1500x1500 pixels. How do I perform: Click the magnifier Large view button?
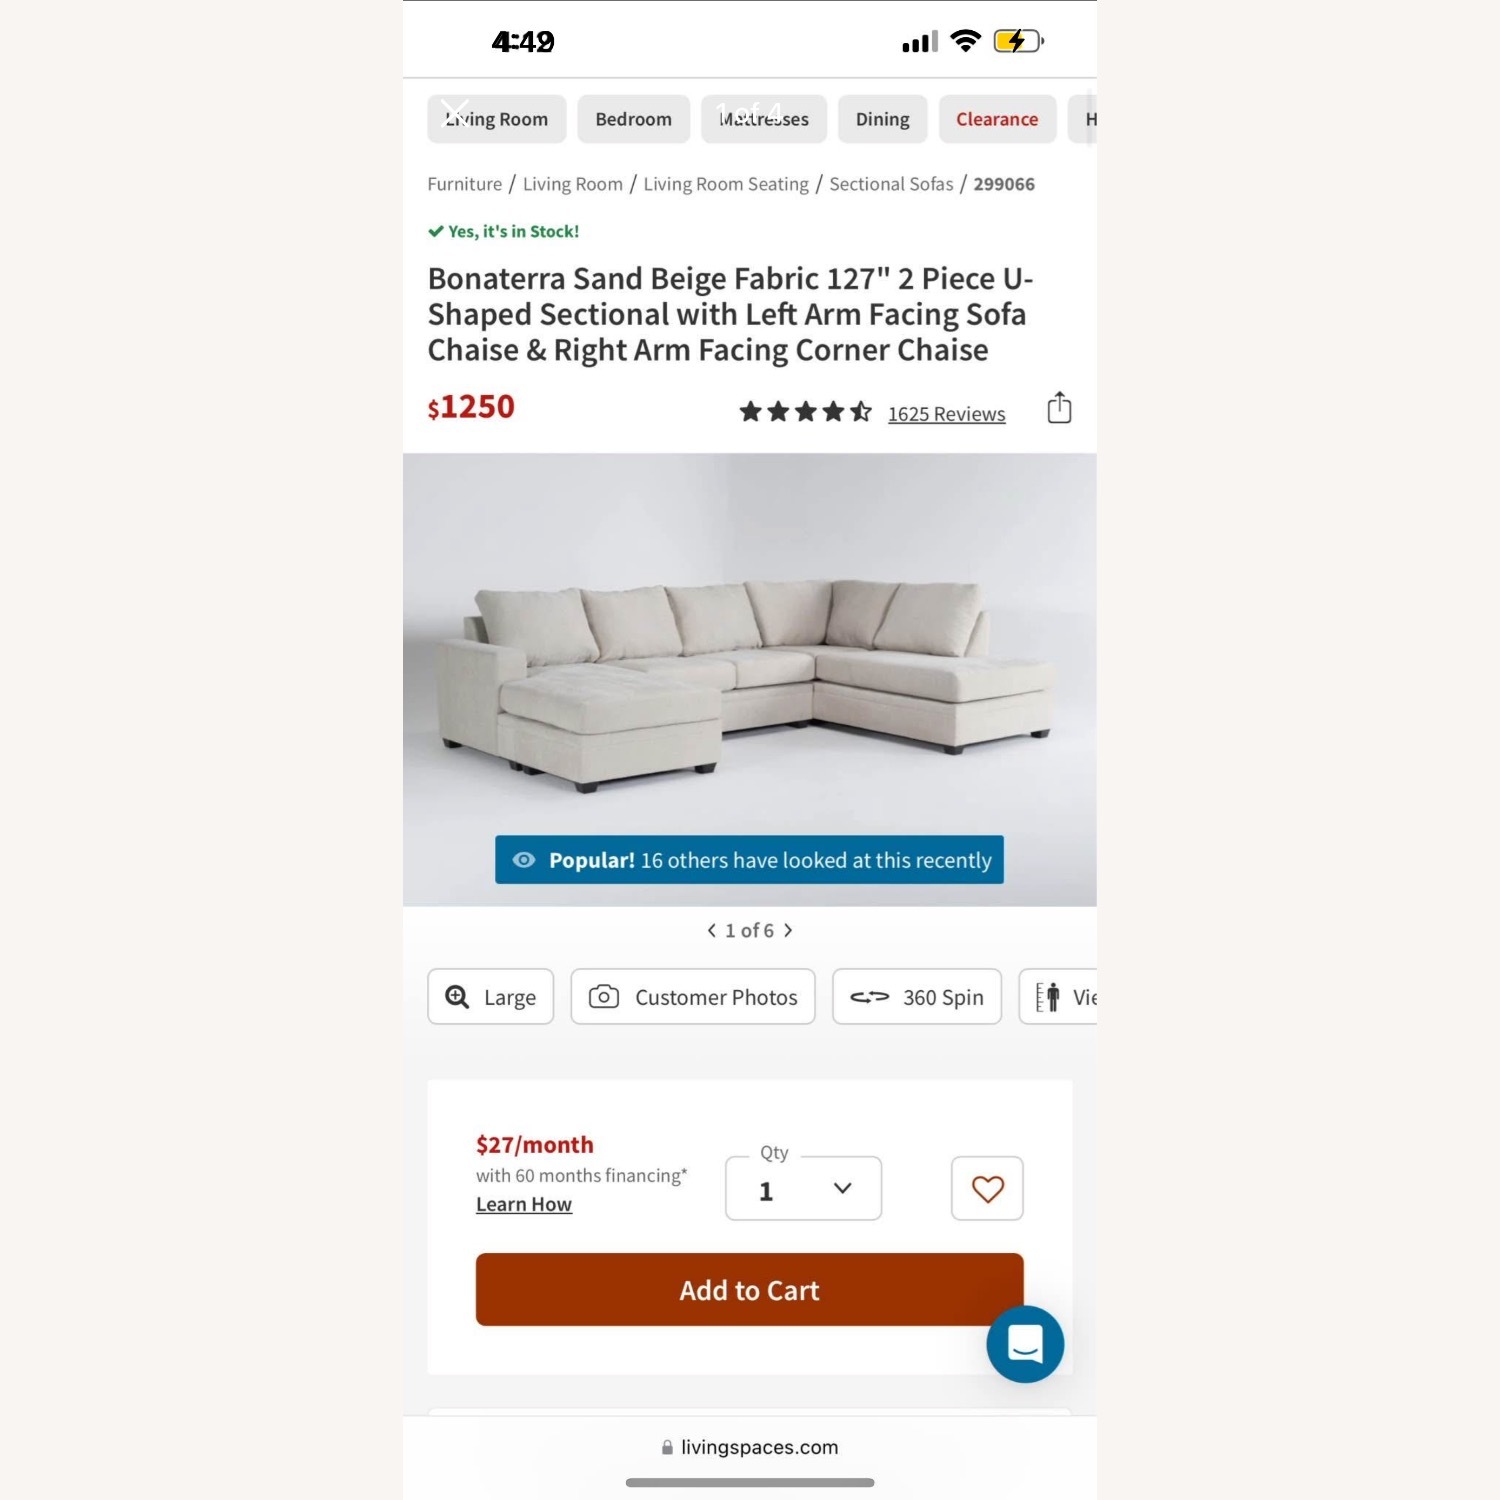coord(490,997)
